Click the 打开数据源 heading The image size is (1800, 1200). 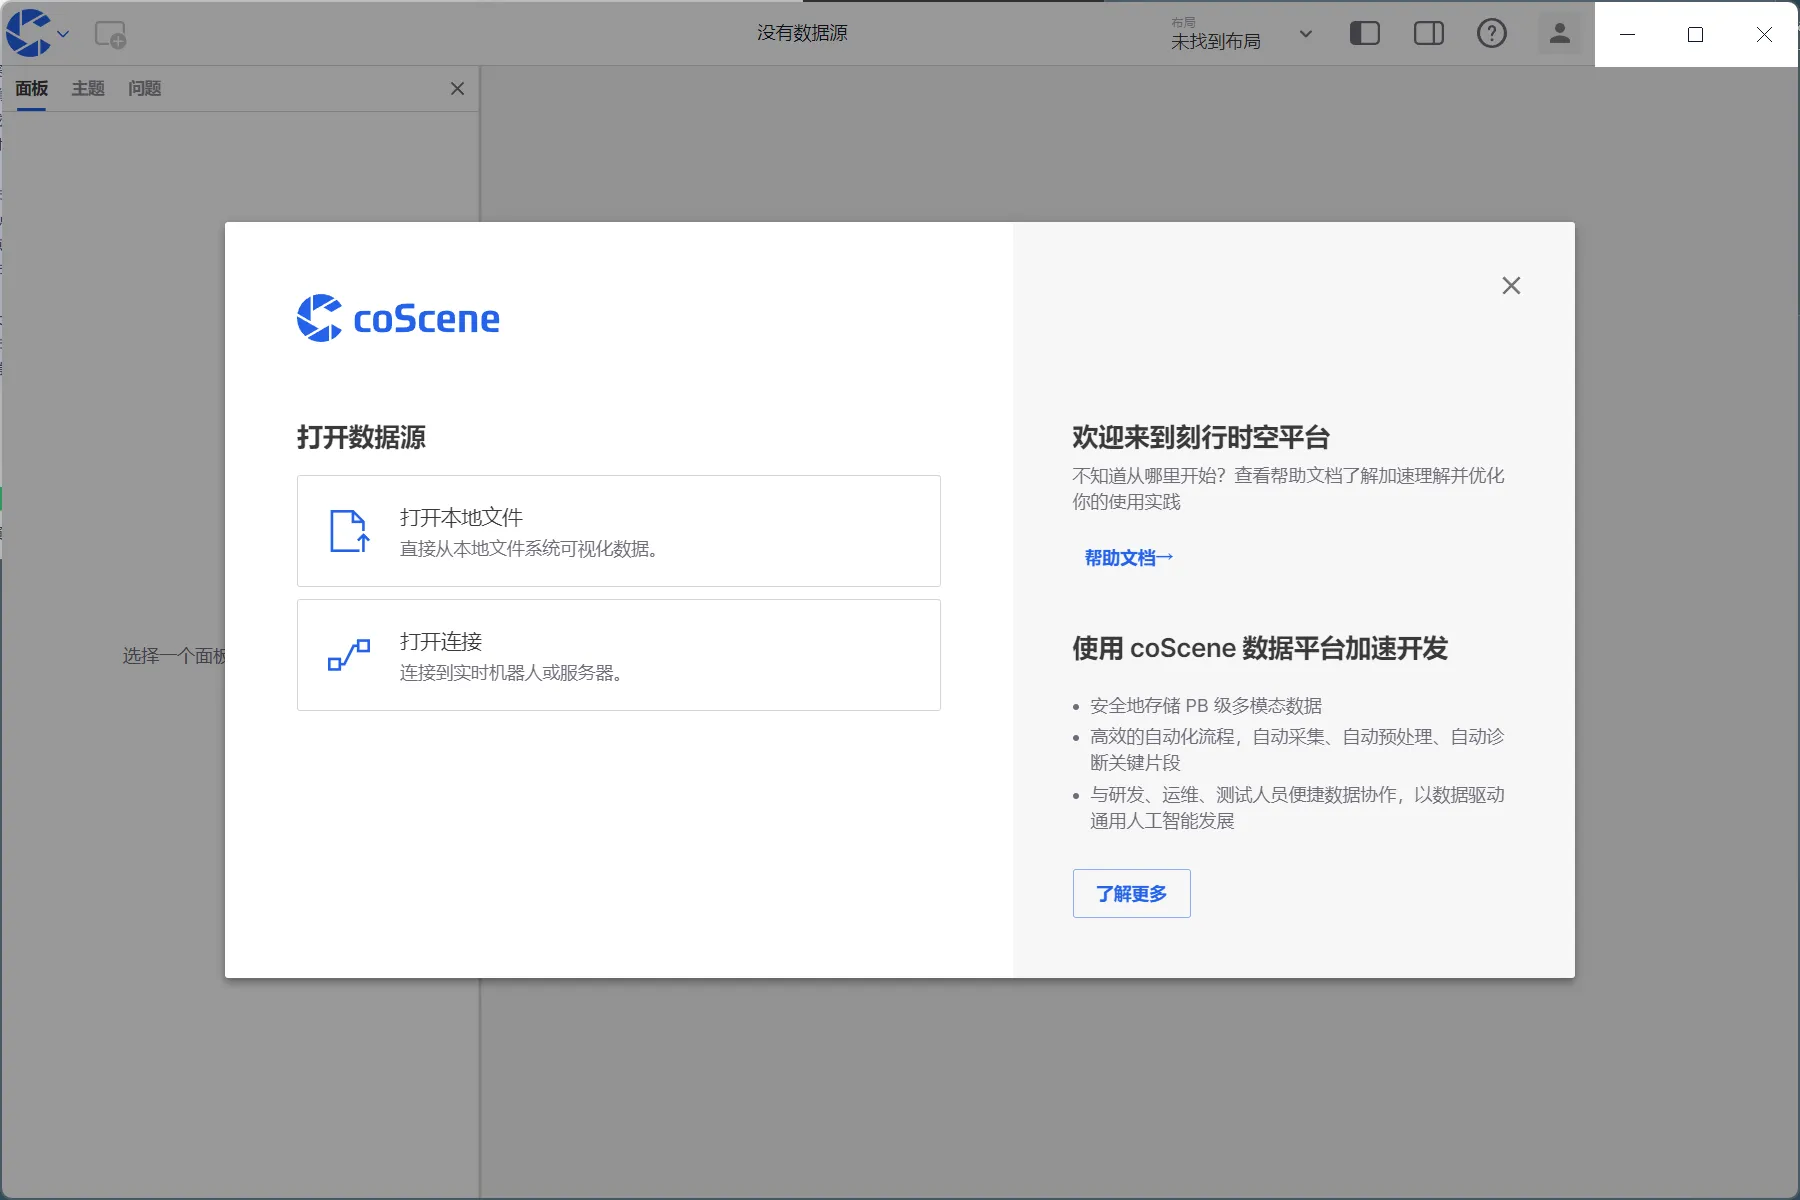(361, 438)
